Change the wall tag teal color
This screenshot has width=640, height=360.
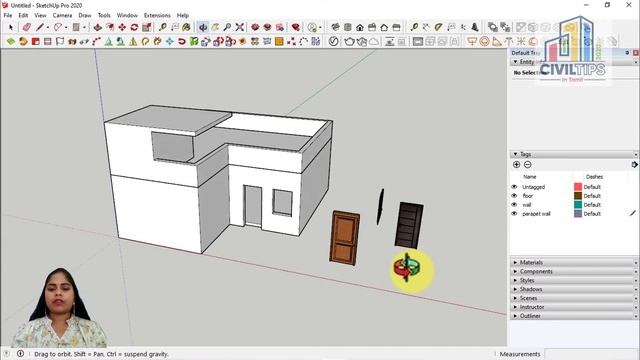point(578,205)
